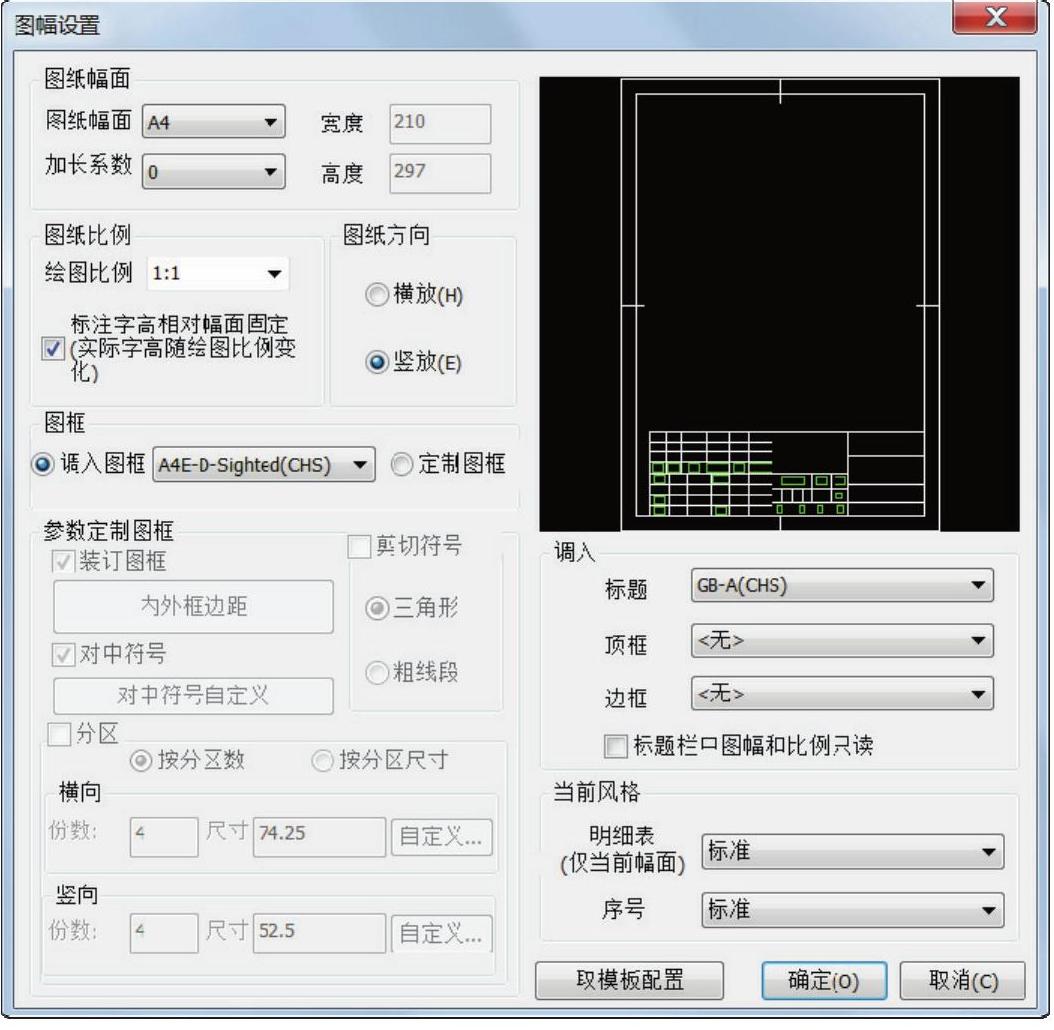Open the 顶框 dropdown
The height and width of the screenshot is (1030, 1054).
(842, 641)
